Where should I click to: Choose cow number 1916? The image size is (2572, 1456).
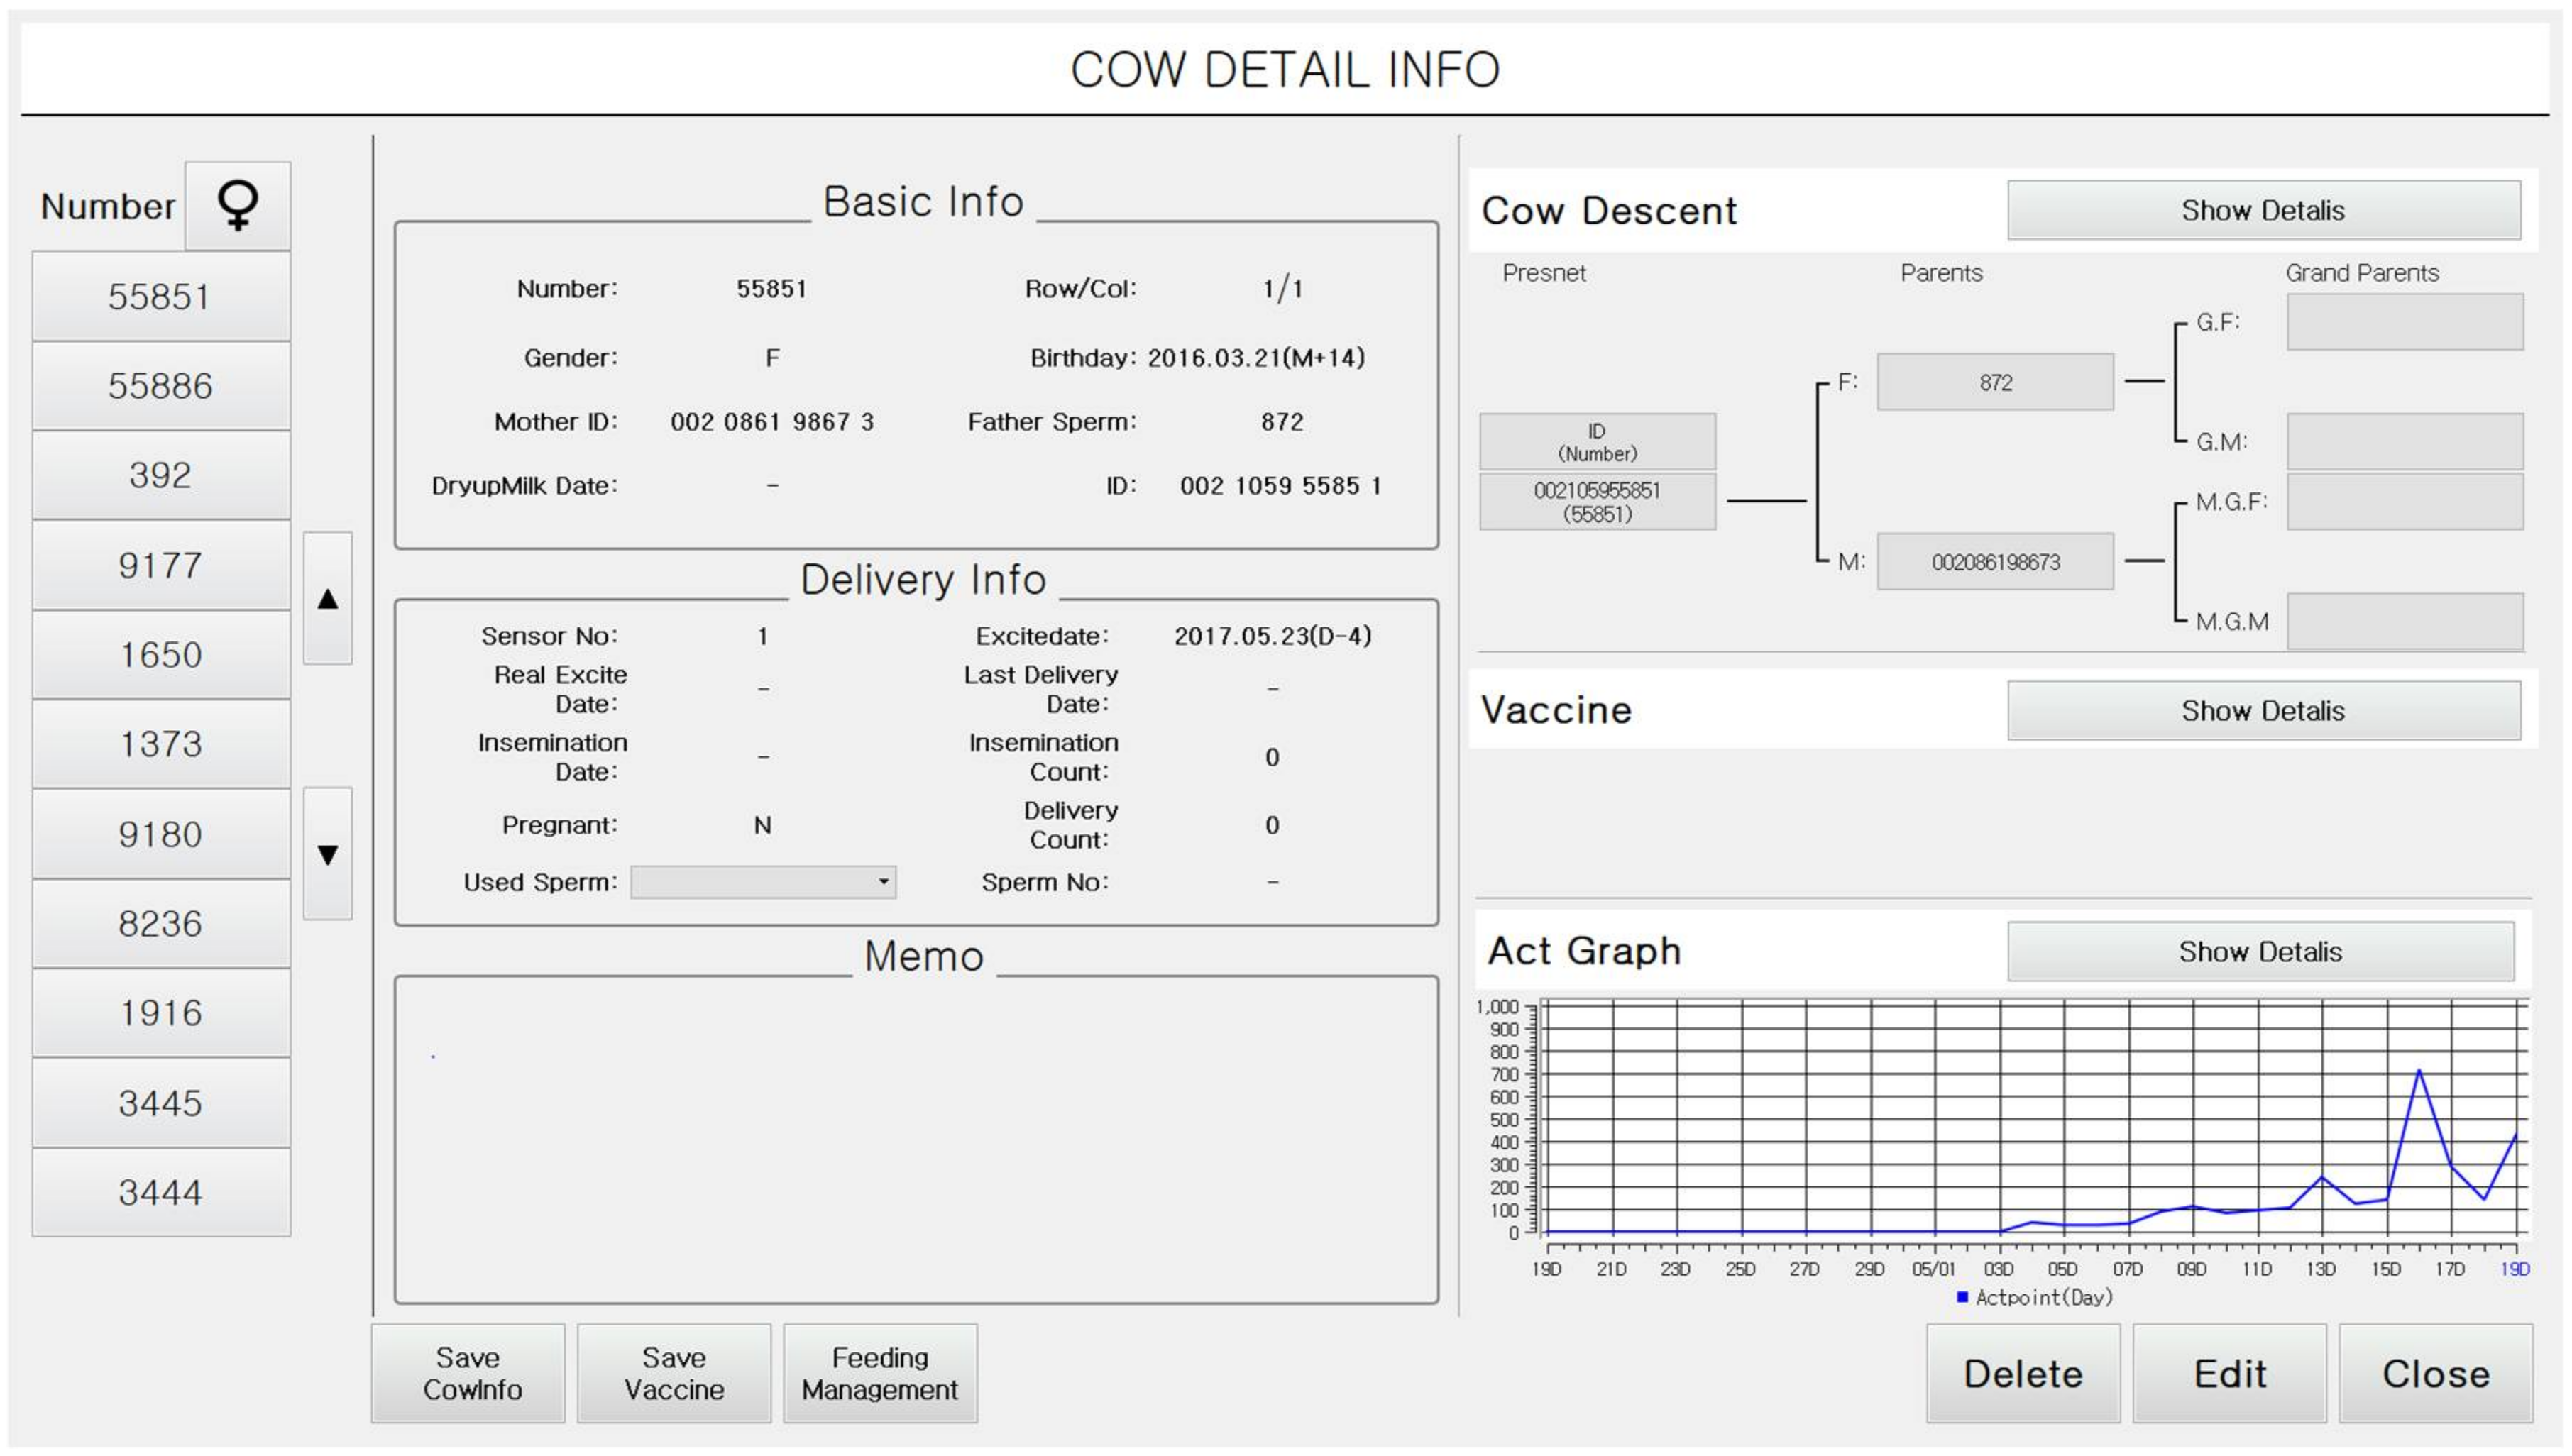[x=161, y=1013]
